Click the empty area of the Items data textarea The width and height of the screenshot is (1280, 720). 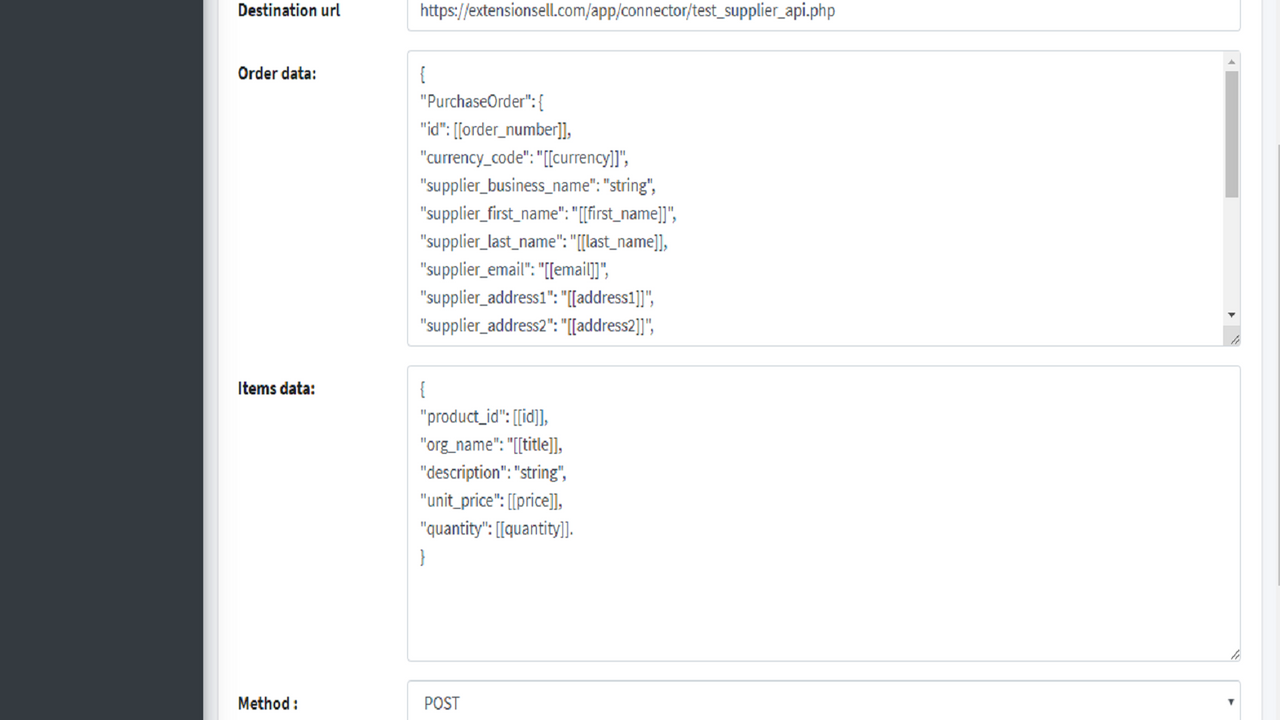(x=823, y=610)
